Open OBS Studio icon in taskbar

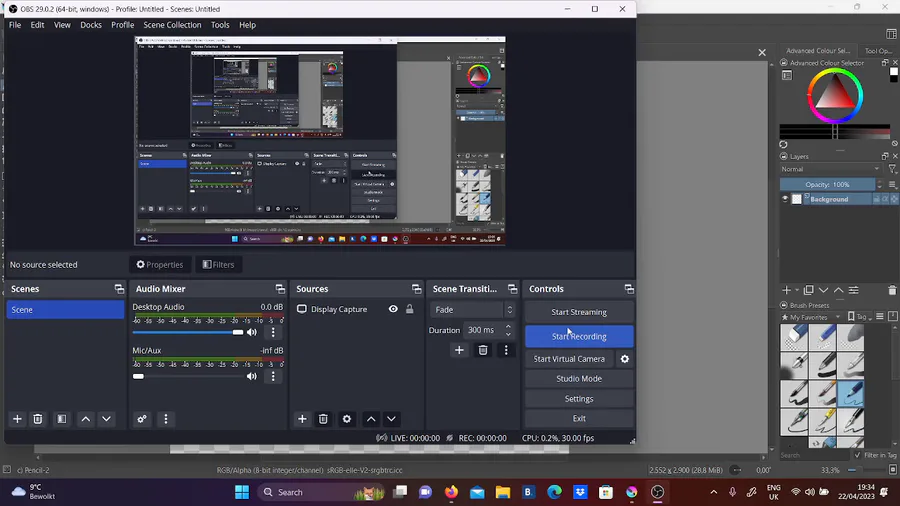pos(657,492)
